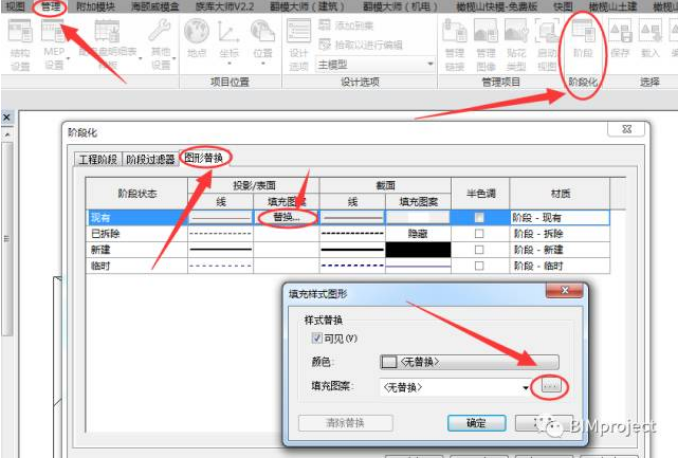Screen dimensions: 680x460
Task: Click 确定 in 填充样式图形 dialog
Action: coord(476,423)
